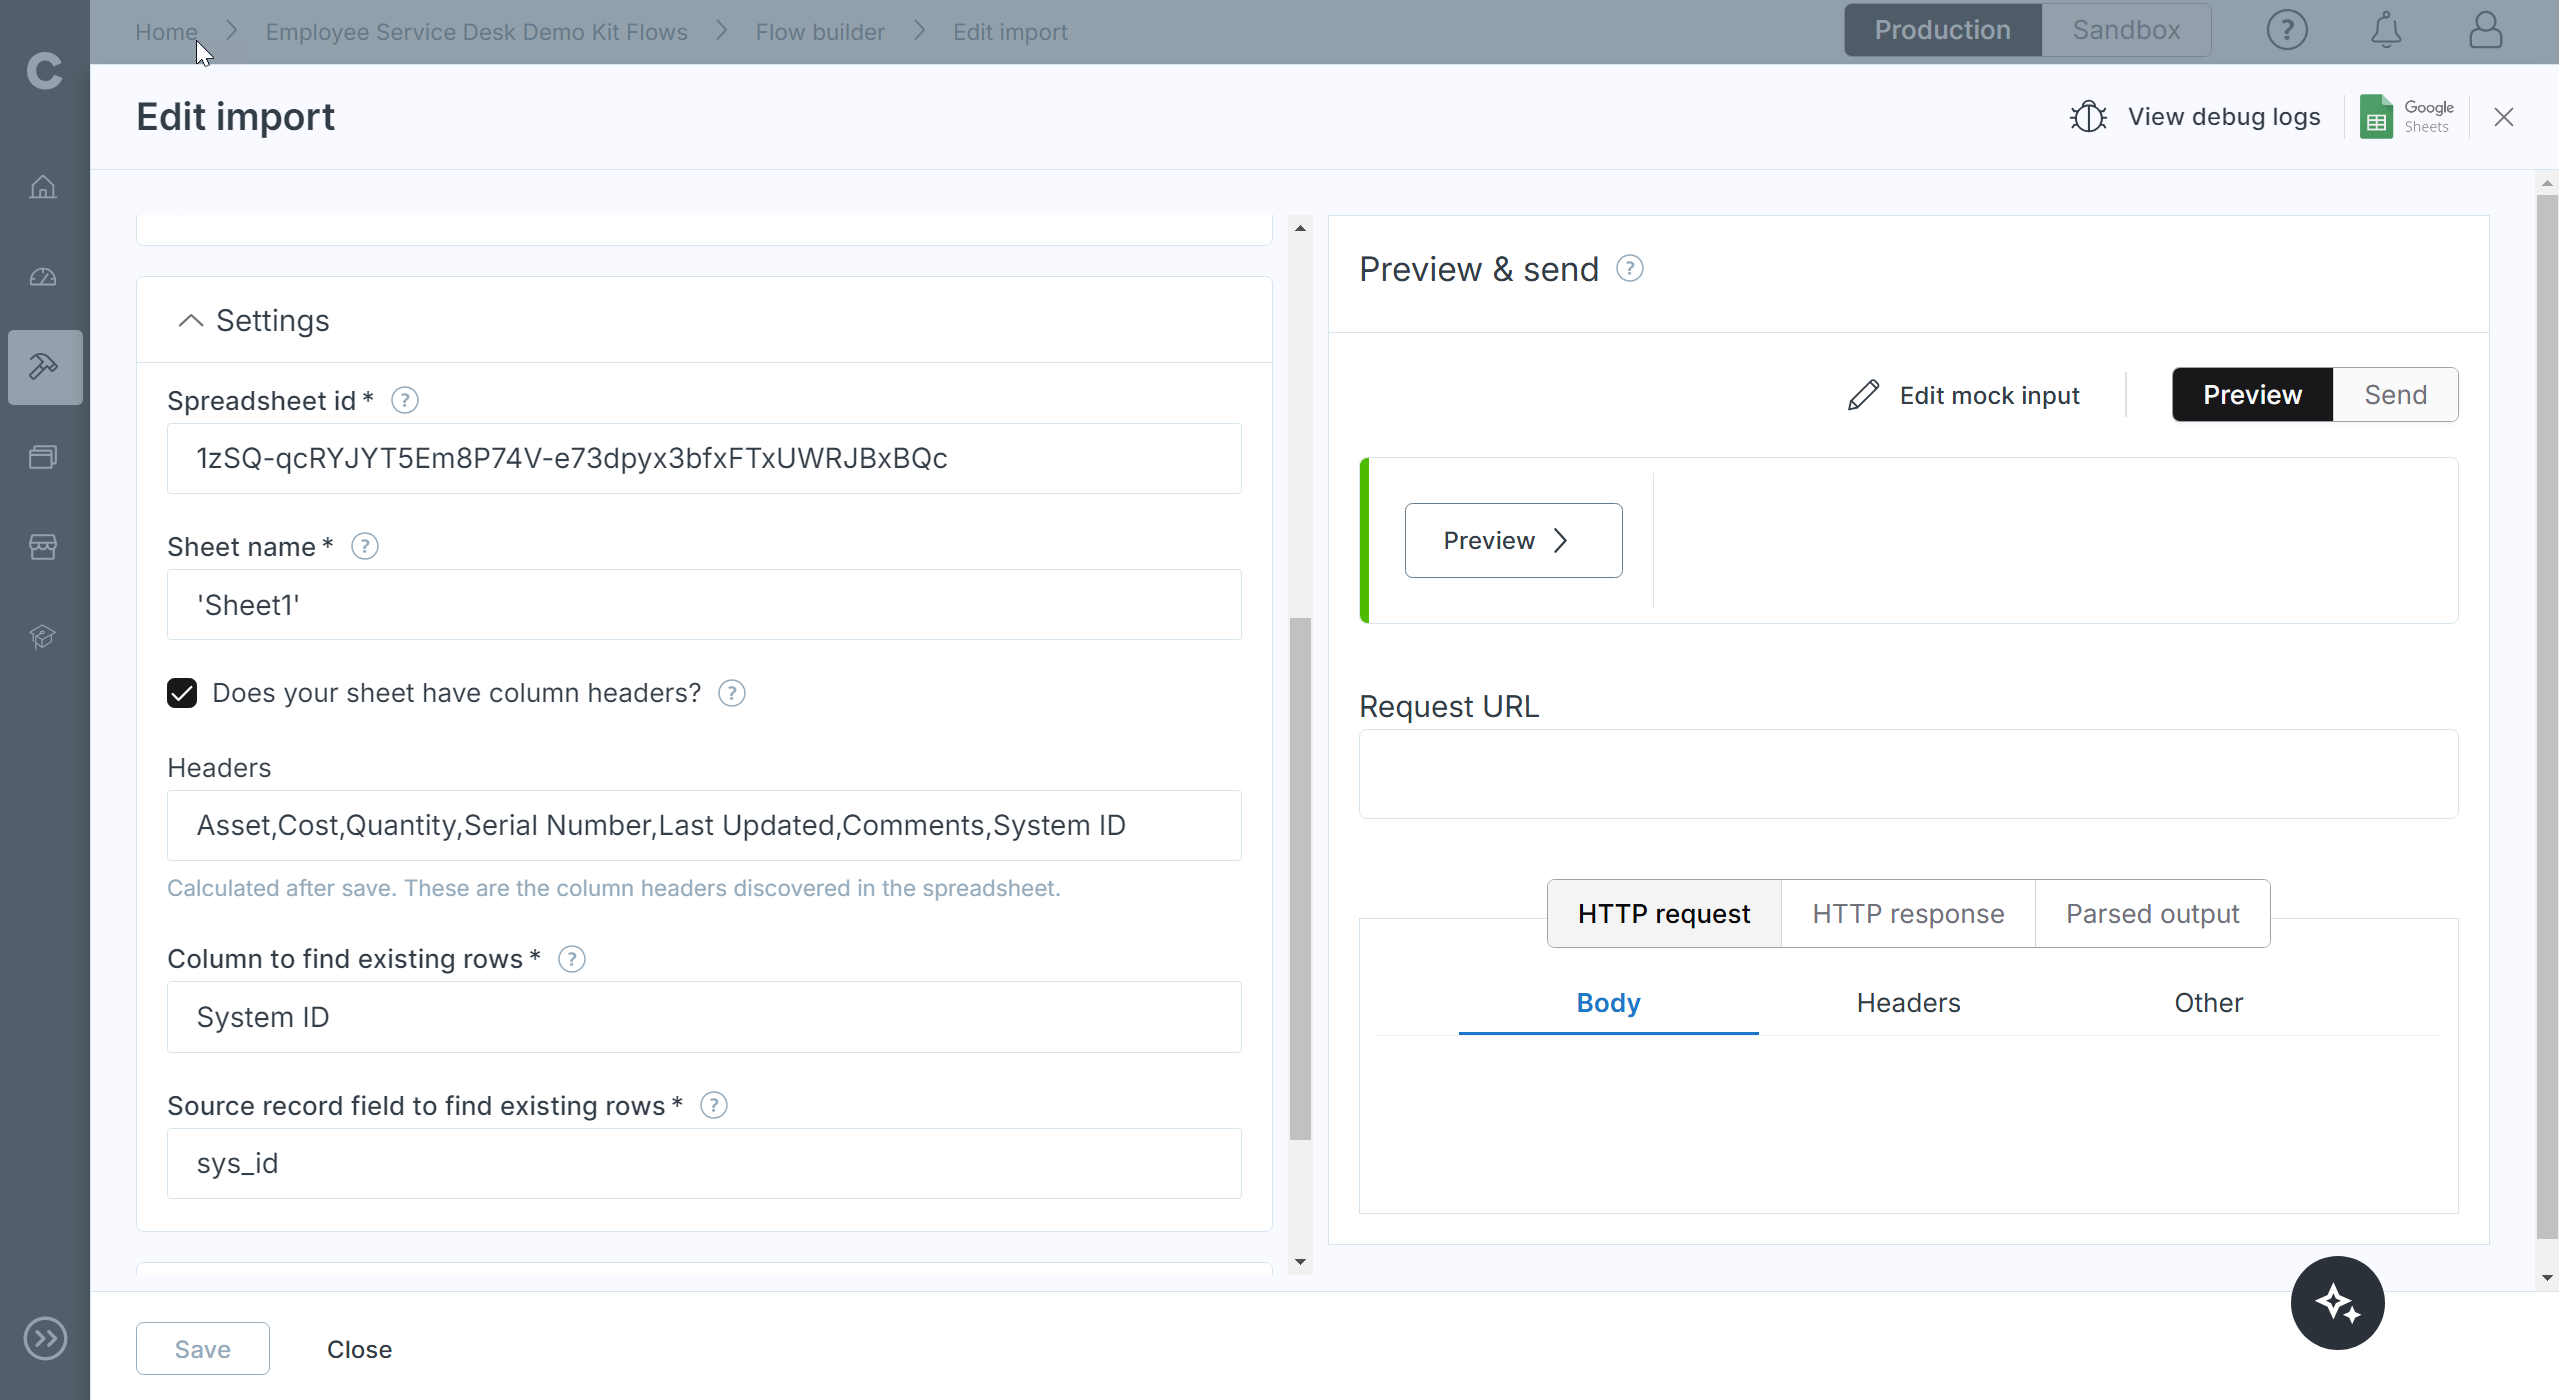Switch to the HTTP response tab
This screenshot has width=2559, height=1400.
coord(1907,914)
